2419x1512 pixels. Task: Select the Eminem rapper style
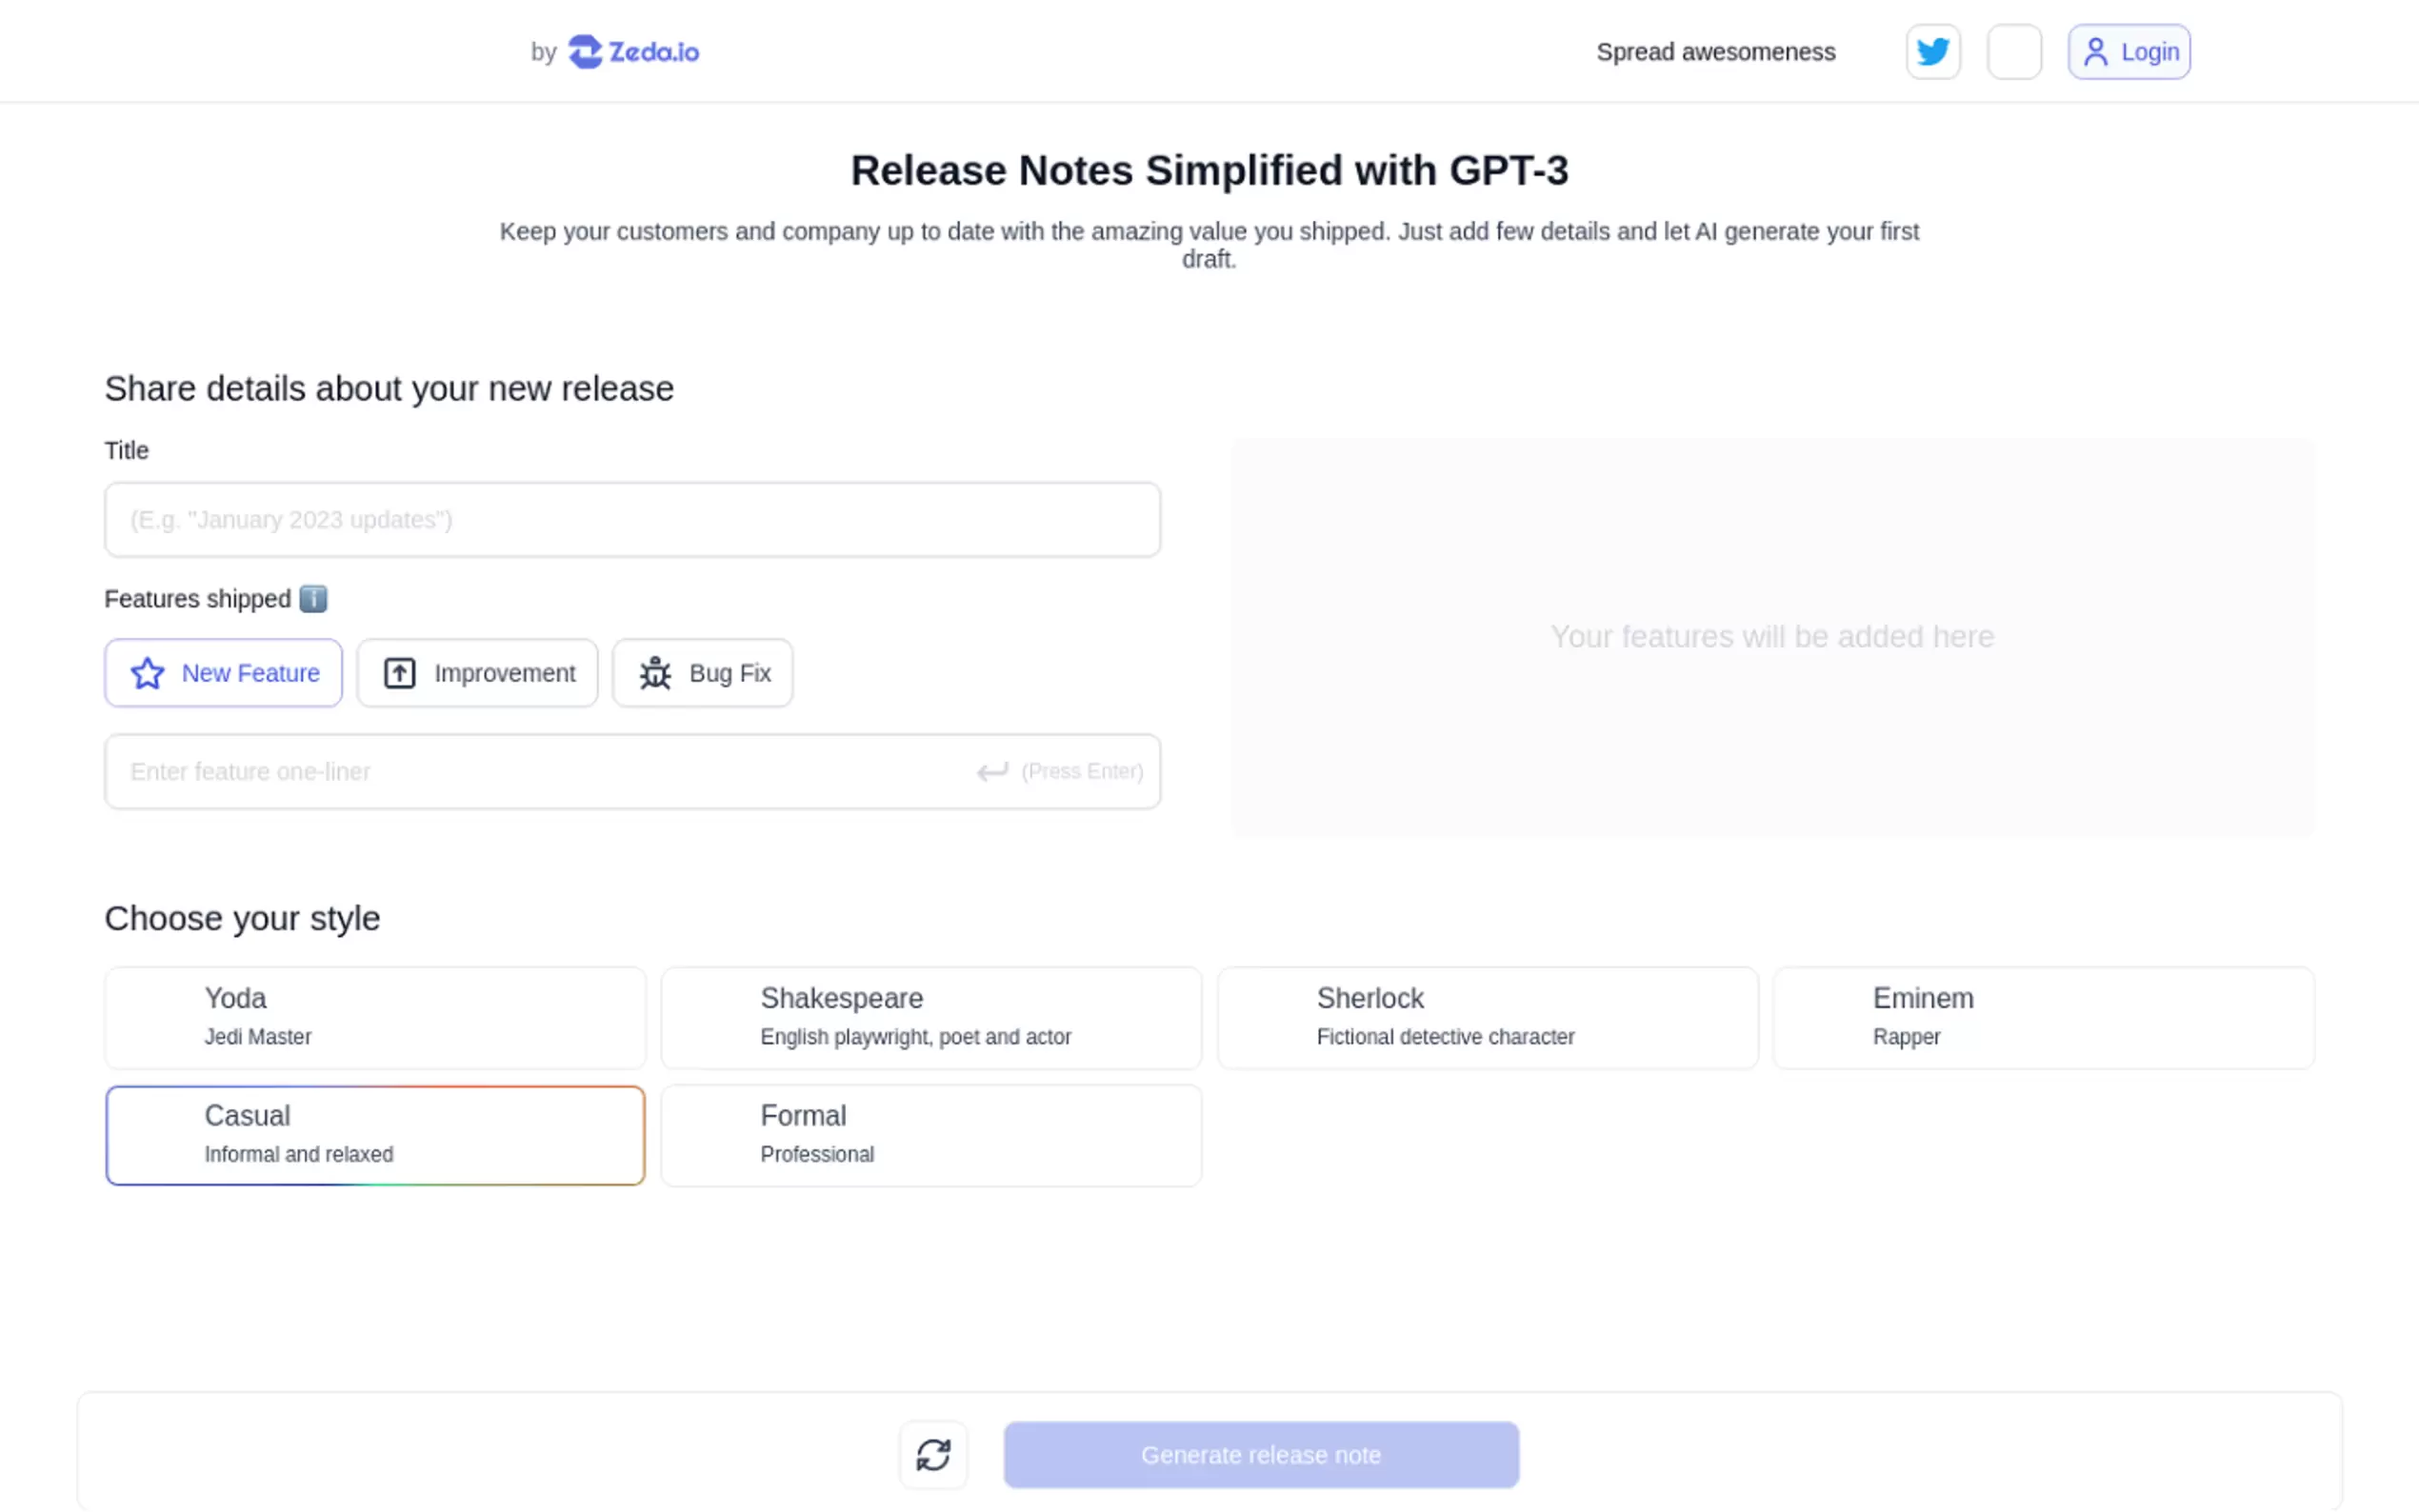2043,1017
